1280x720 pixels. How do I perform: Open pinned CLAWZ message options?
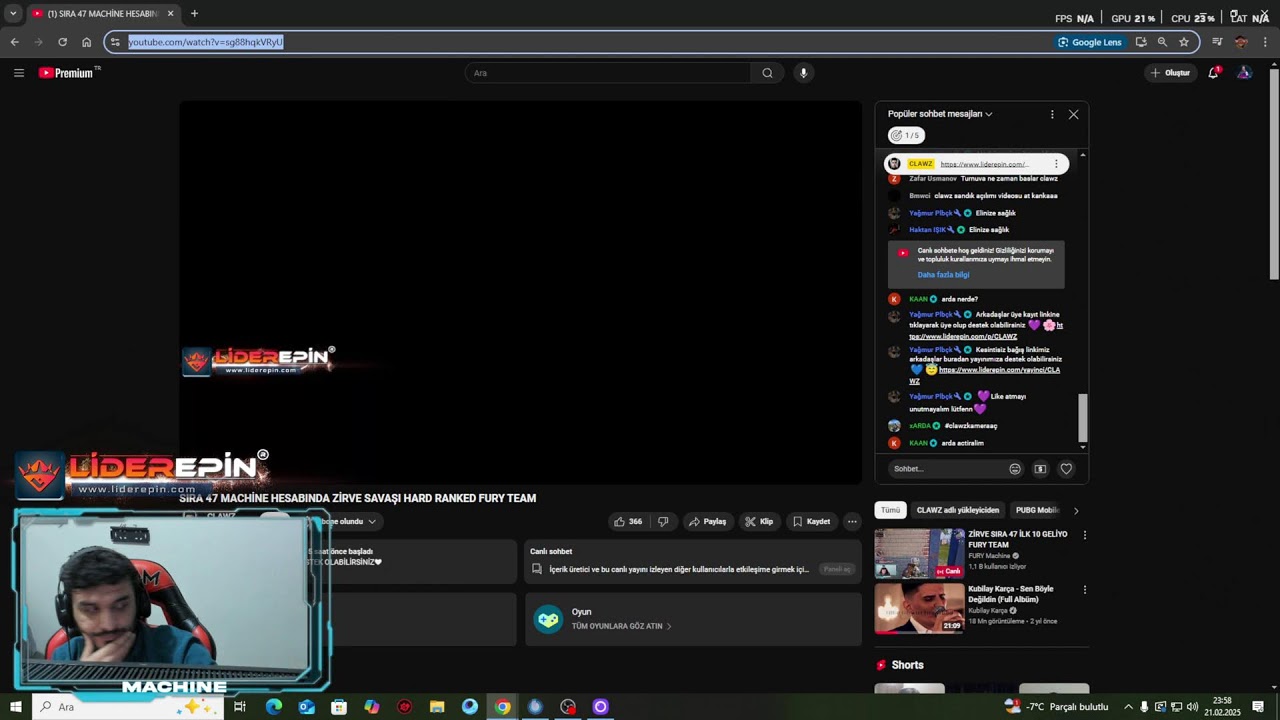(x=1056, y=164)
